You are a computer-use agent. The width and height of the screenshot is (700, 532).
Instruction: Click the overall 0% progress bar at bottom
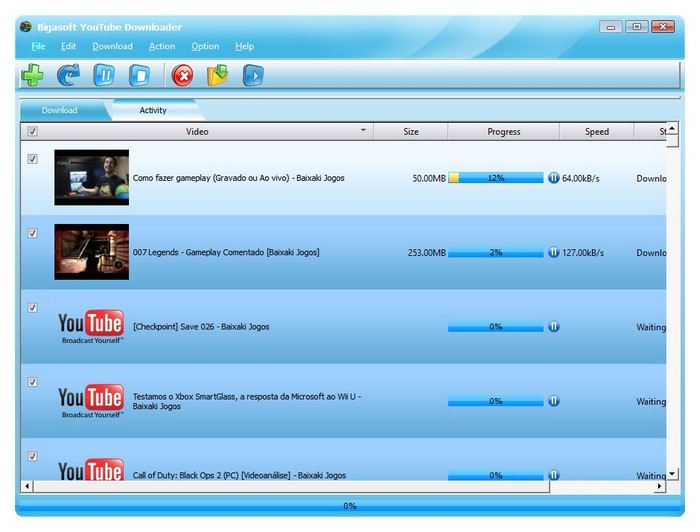350,506
